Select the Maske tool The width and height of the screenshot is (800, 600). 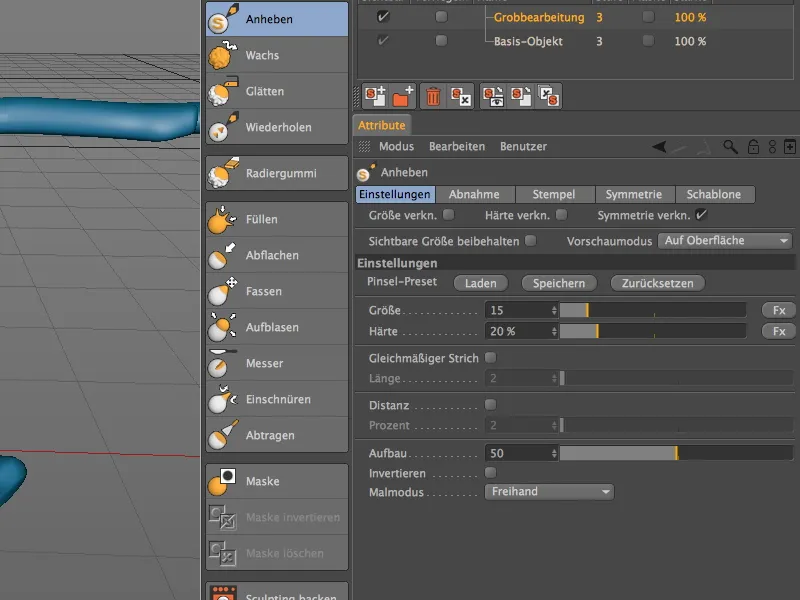click(x=277, y=482)
